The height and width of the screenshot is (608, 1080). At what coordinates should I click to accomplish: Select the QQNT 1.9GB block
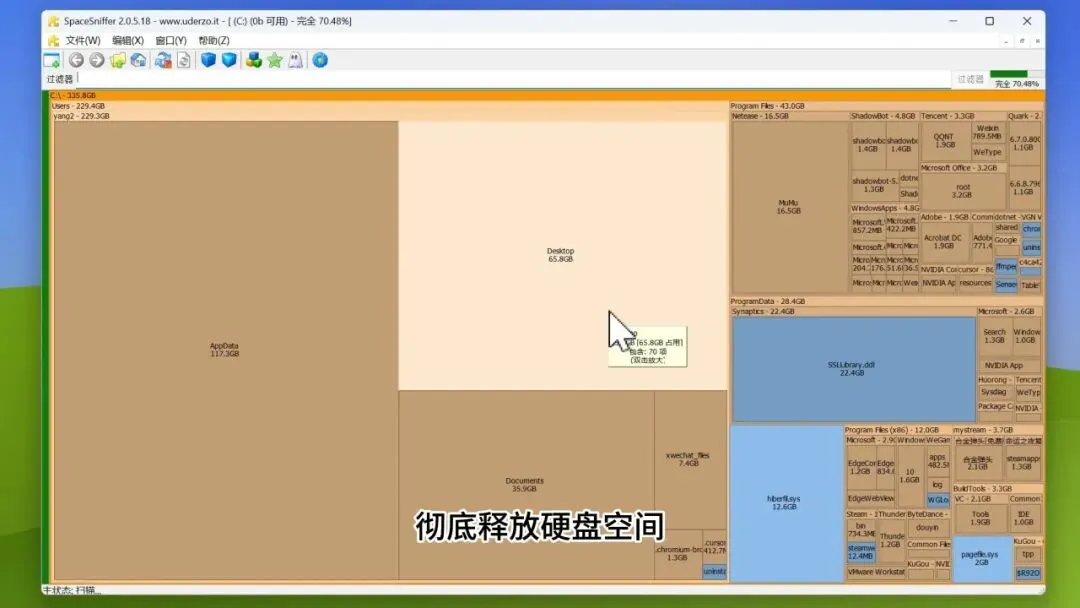coord(944,140)
